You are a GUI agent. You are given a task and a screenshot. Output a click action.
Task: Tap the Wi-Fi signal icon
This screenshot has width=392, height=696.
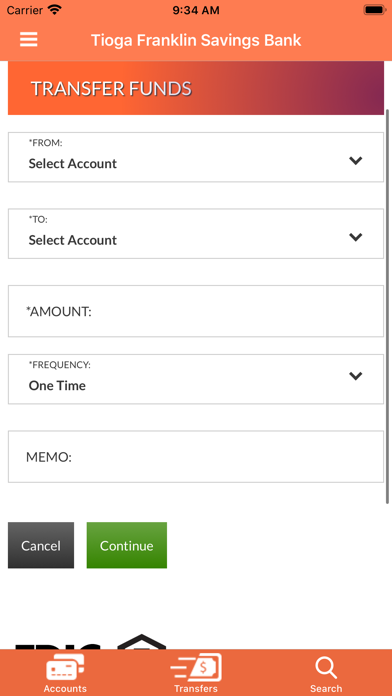coord(55,10)
